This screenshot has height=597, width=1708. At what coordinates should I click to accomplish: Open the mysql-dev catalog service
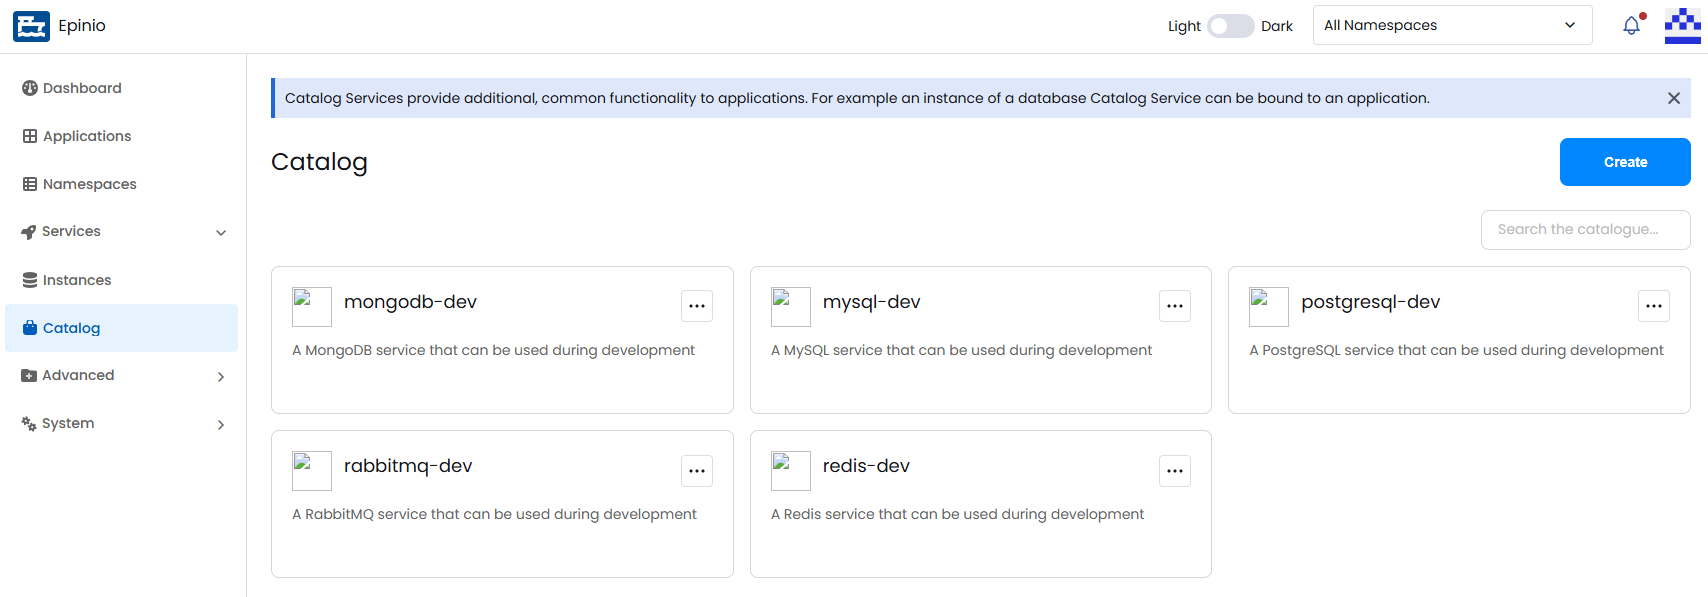pyautogui.click(x=871, y=302)
